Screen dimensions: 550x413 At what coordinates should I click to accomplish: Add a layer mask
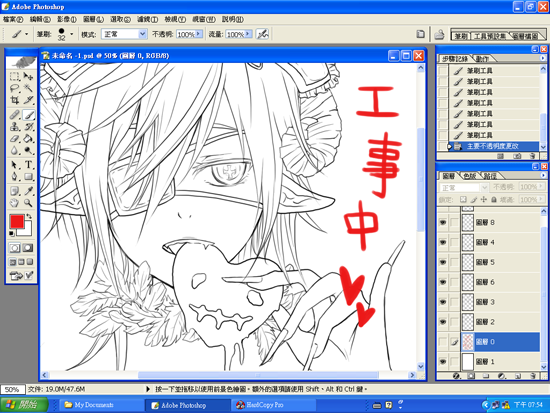pyautogui.click(x=471, y=376)
